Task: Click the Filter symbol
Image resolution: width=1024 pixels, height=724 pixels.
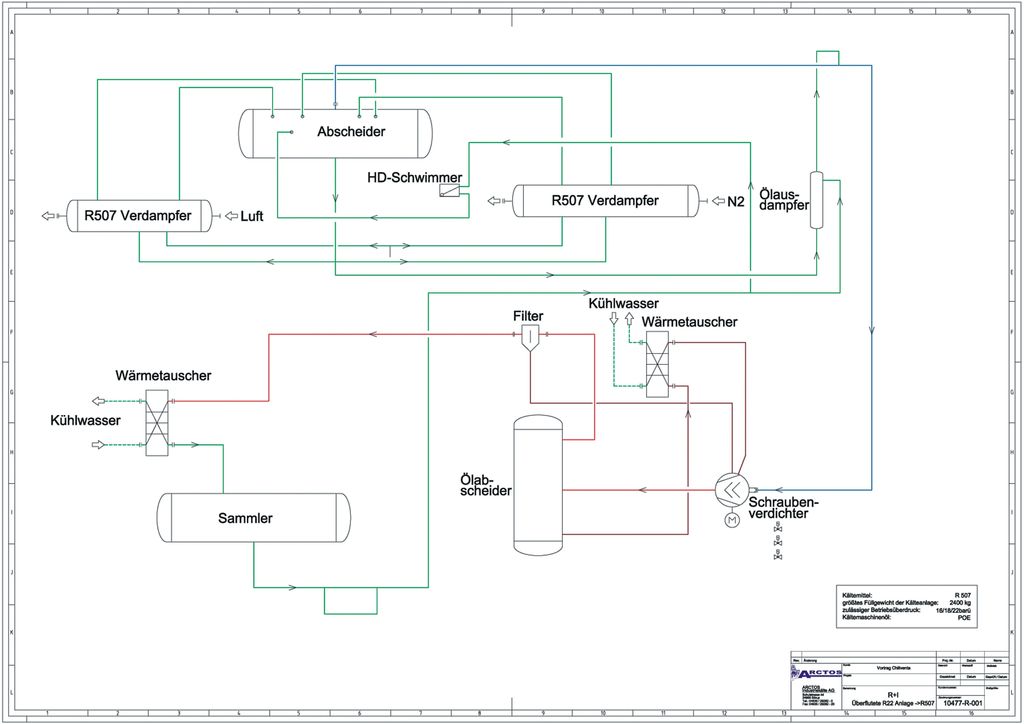Action: tap(529, 339)
